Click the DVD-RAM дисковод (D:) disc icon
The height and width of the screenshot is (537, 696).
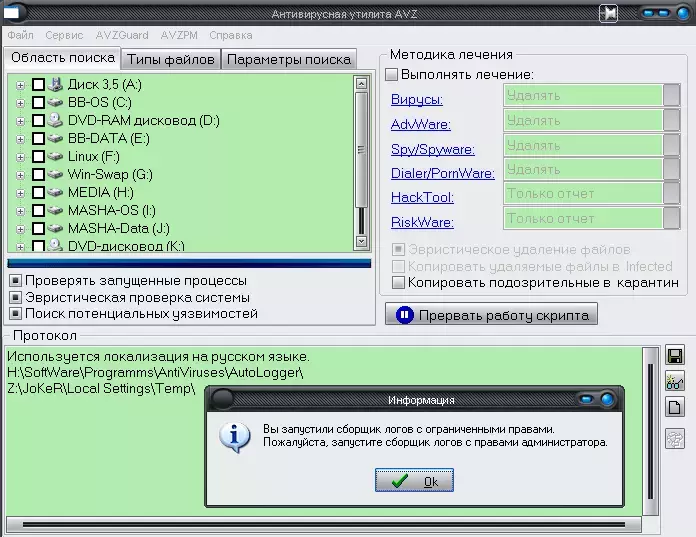tap(55, 120)
